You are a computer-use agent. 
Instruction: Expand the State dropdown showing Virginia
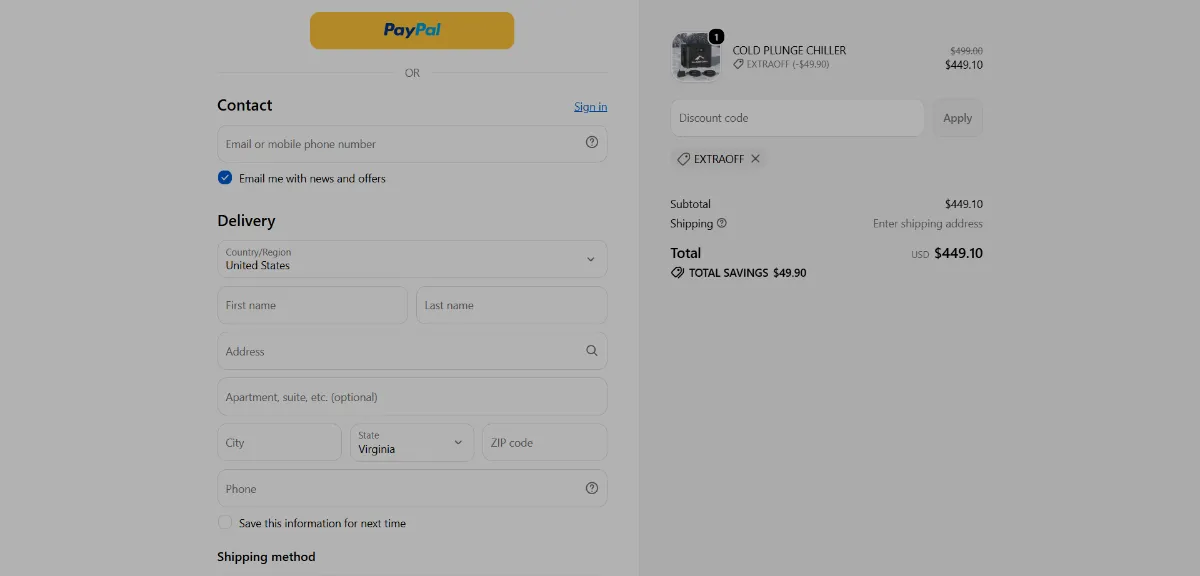(x=412, y=442)
